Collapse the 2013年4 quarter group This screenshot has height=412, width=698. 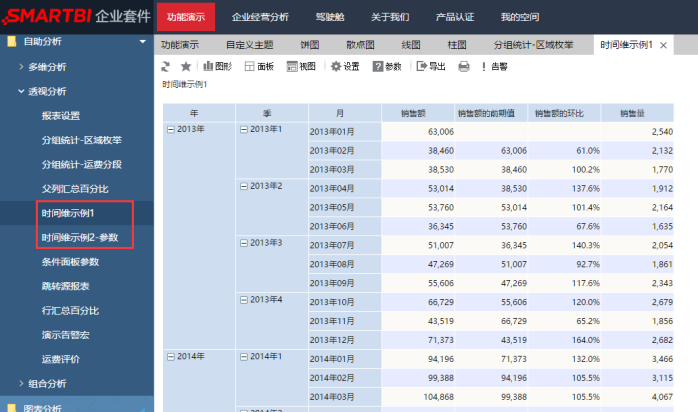(243, 300)
